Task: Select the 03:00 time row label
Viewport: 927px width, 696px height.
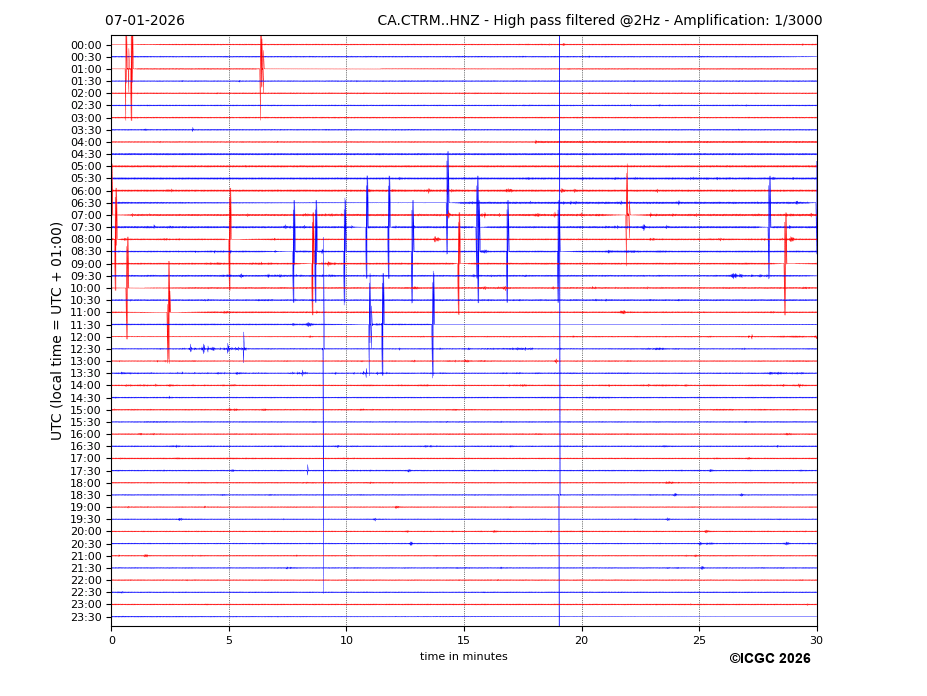Action: point(86,118)
